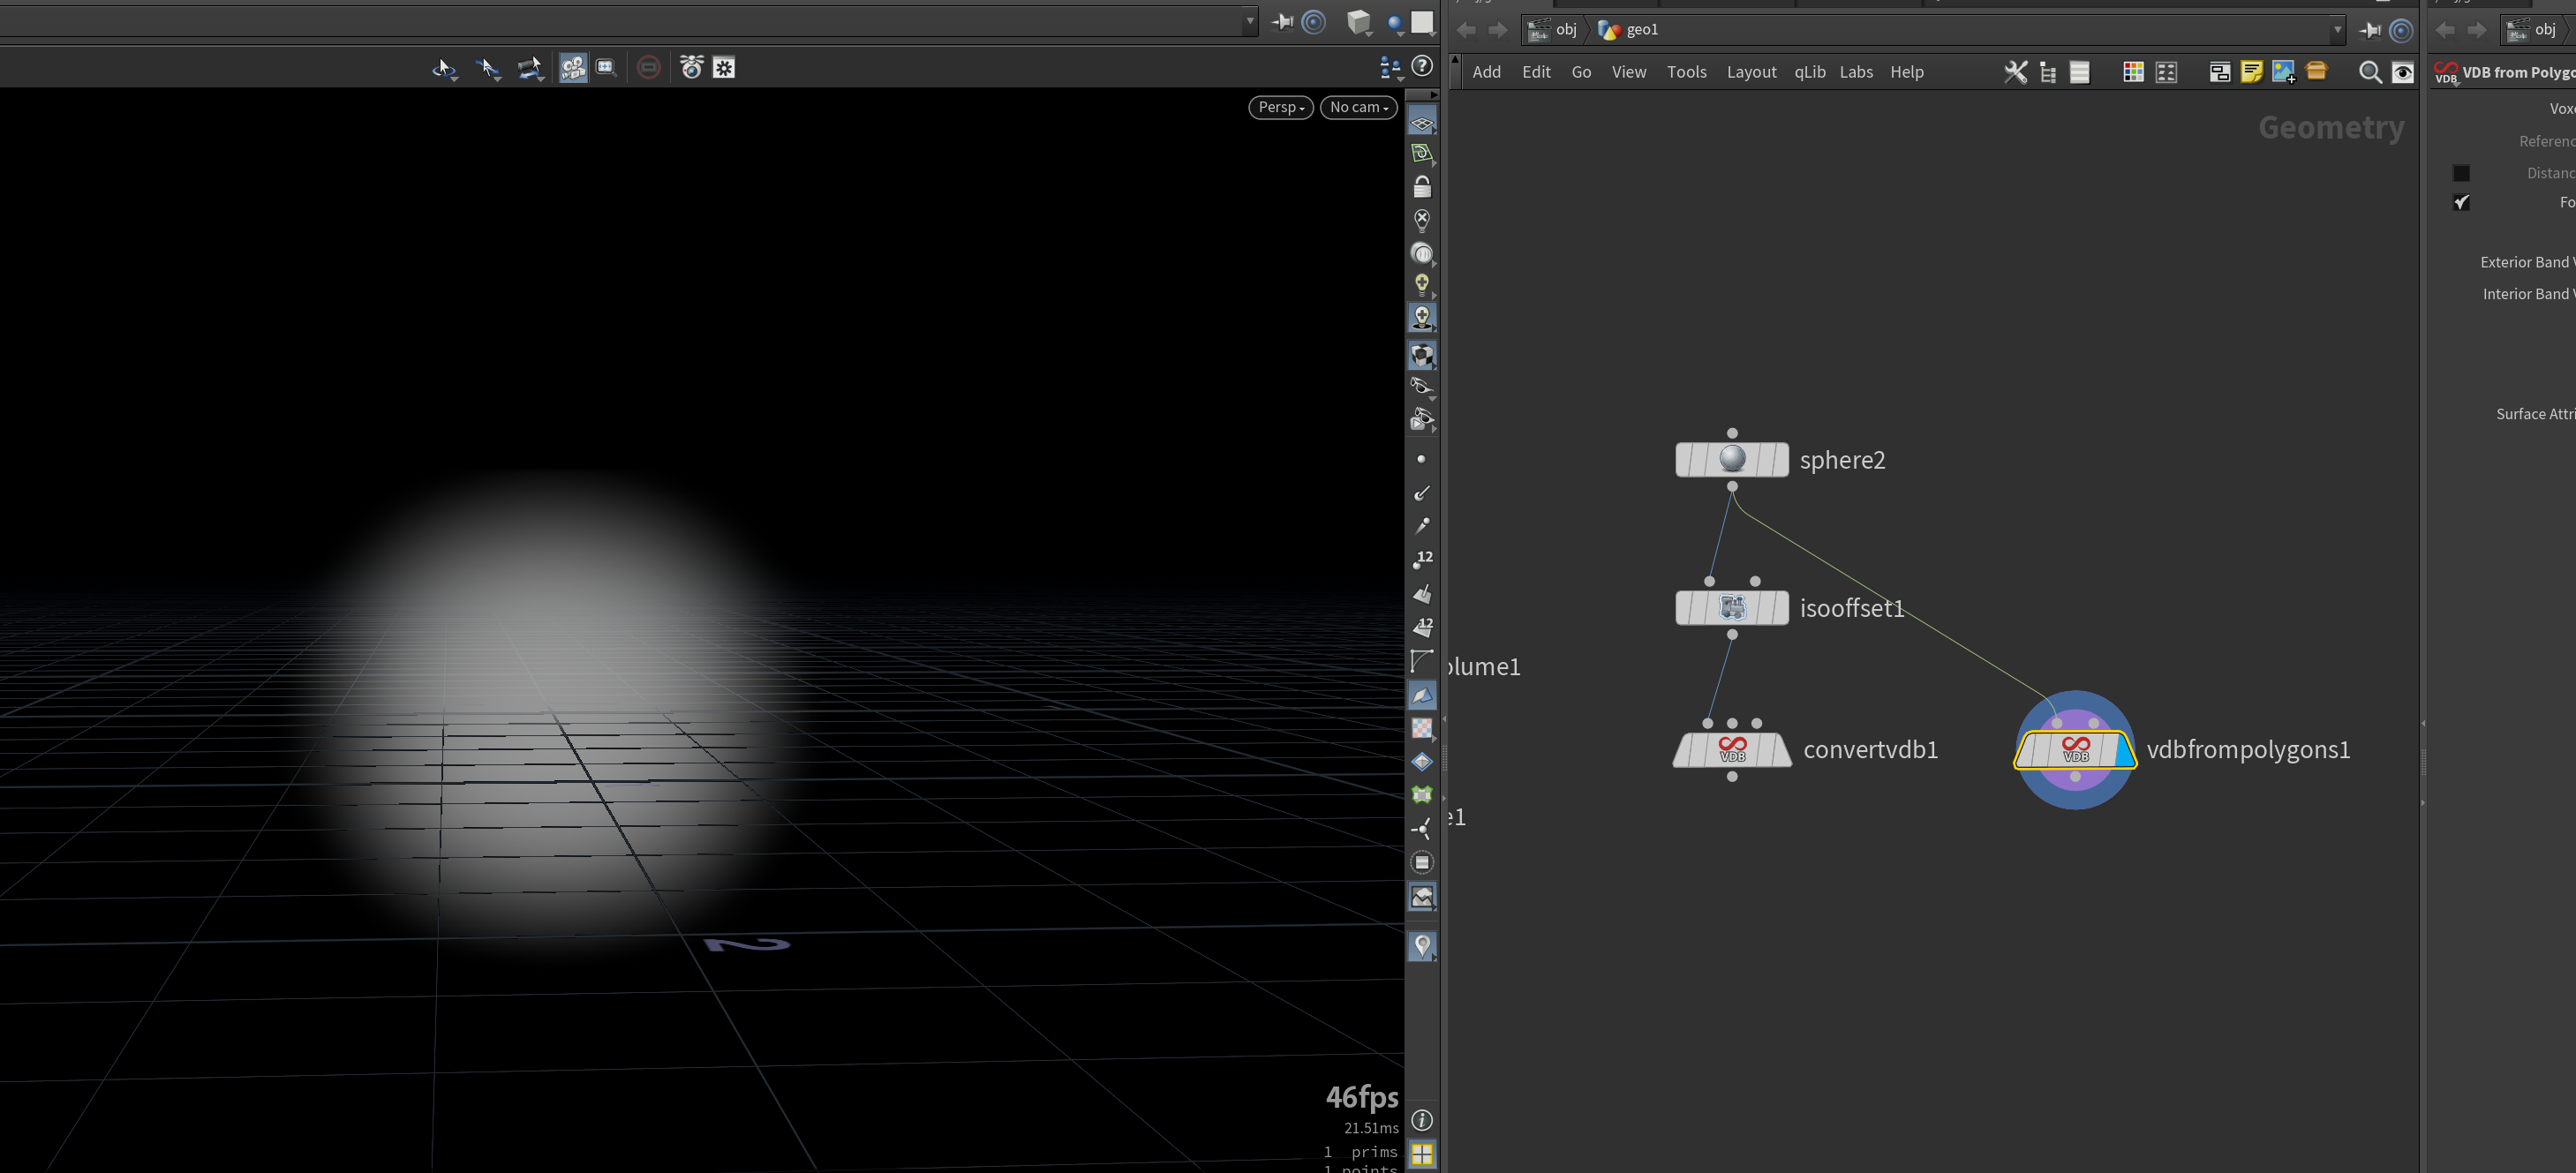Click the output connector of sphere2

click(x=1732, y=486)
